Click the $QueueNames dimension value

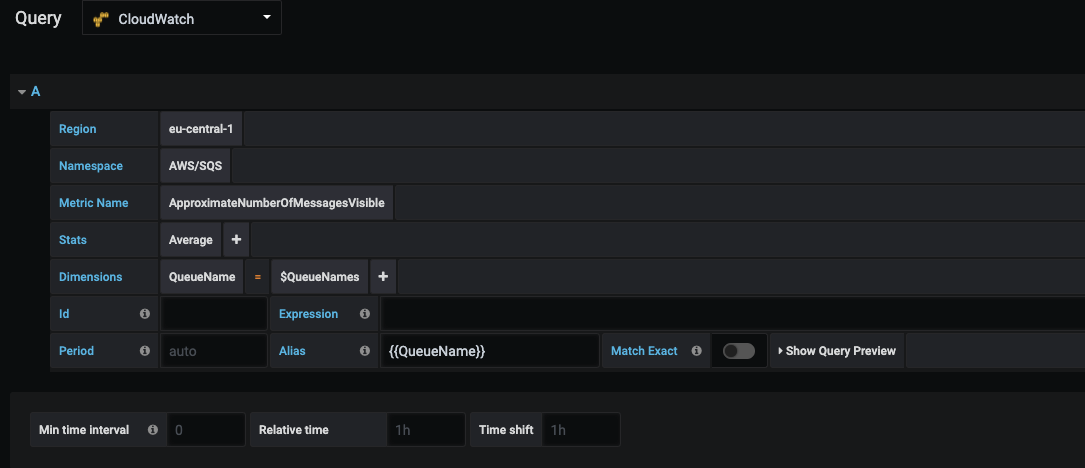coord(320,276)
